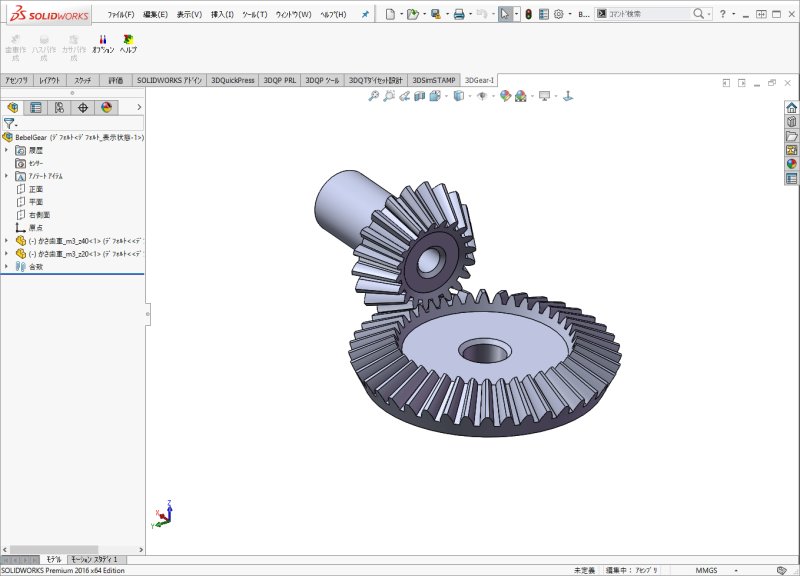800x576 pixels.
Task: Click the Edit Appearance color ball icon
Action: (x=505, y=96)
